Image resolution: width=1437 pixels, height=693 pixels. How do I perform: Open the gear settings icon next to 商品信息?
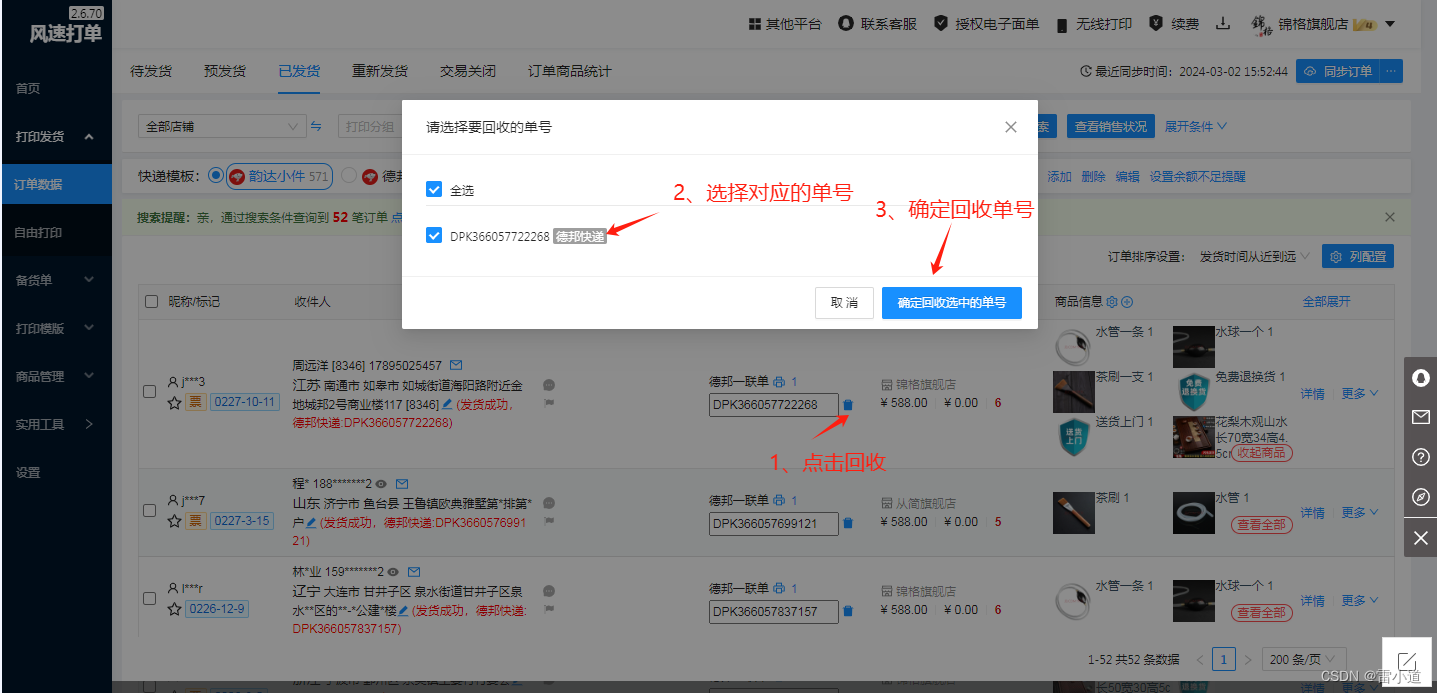click(x=1111, y=302)
